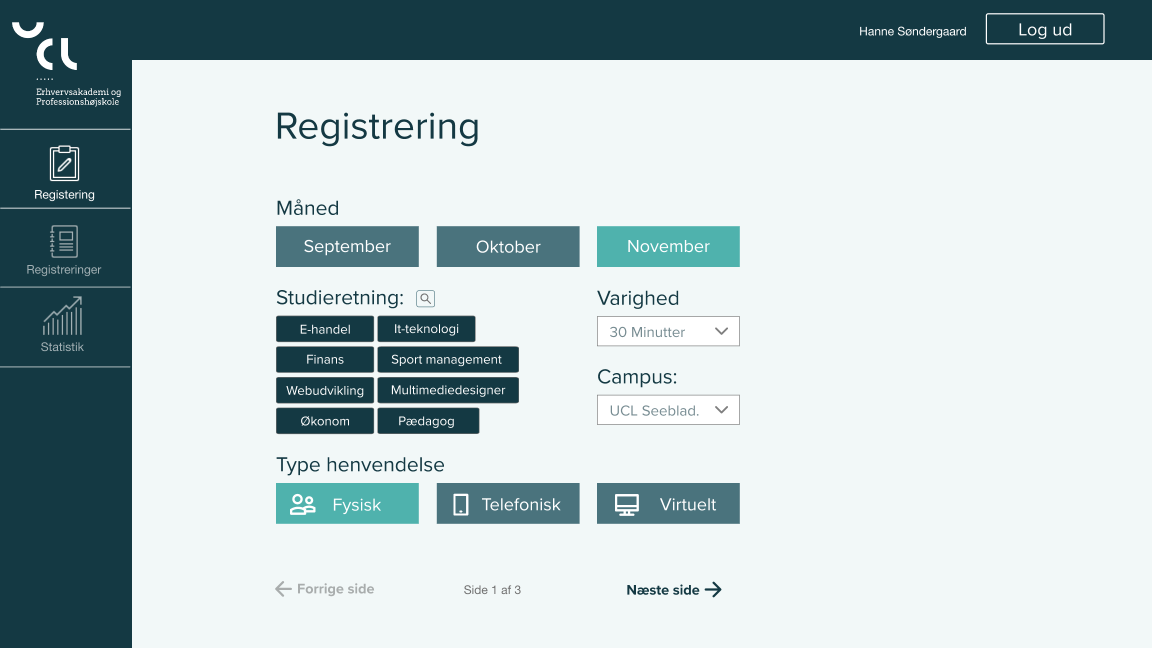Click the Log ud button
1152x648 pixels.
(1045, 29)
